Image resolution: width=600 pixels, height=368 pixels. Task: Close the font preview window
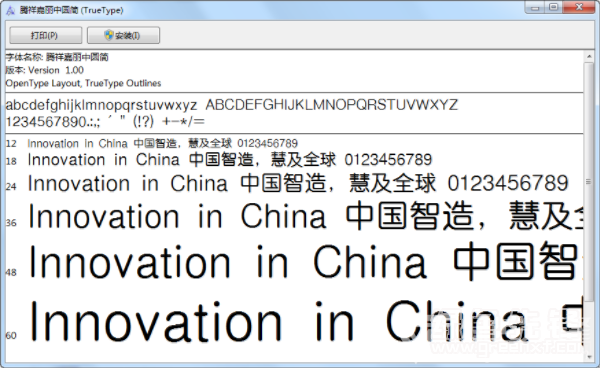579,7
